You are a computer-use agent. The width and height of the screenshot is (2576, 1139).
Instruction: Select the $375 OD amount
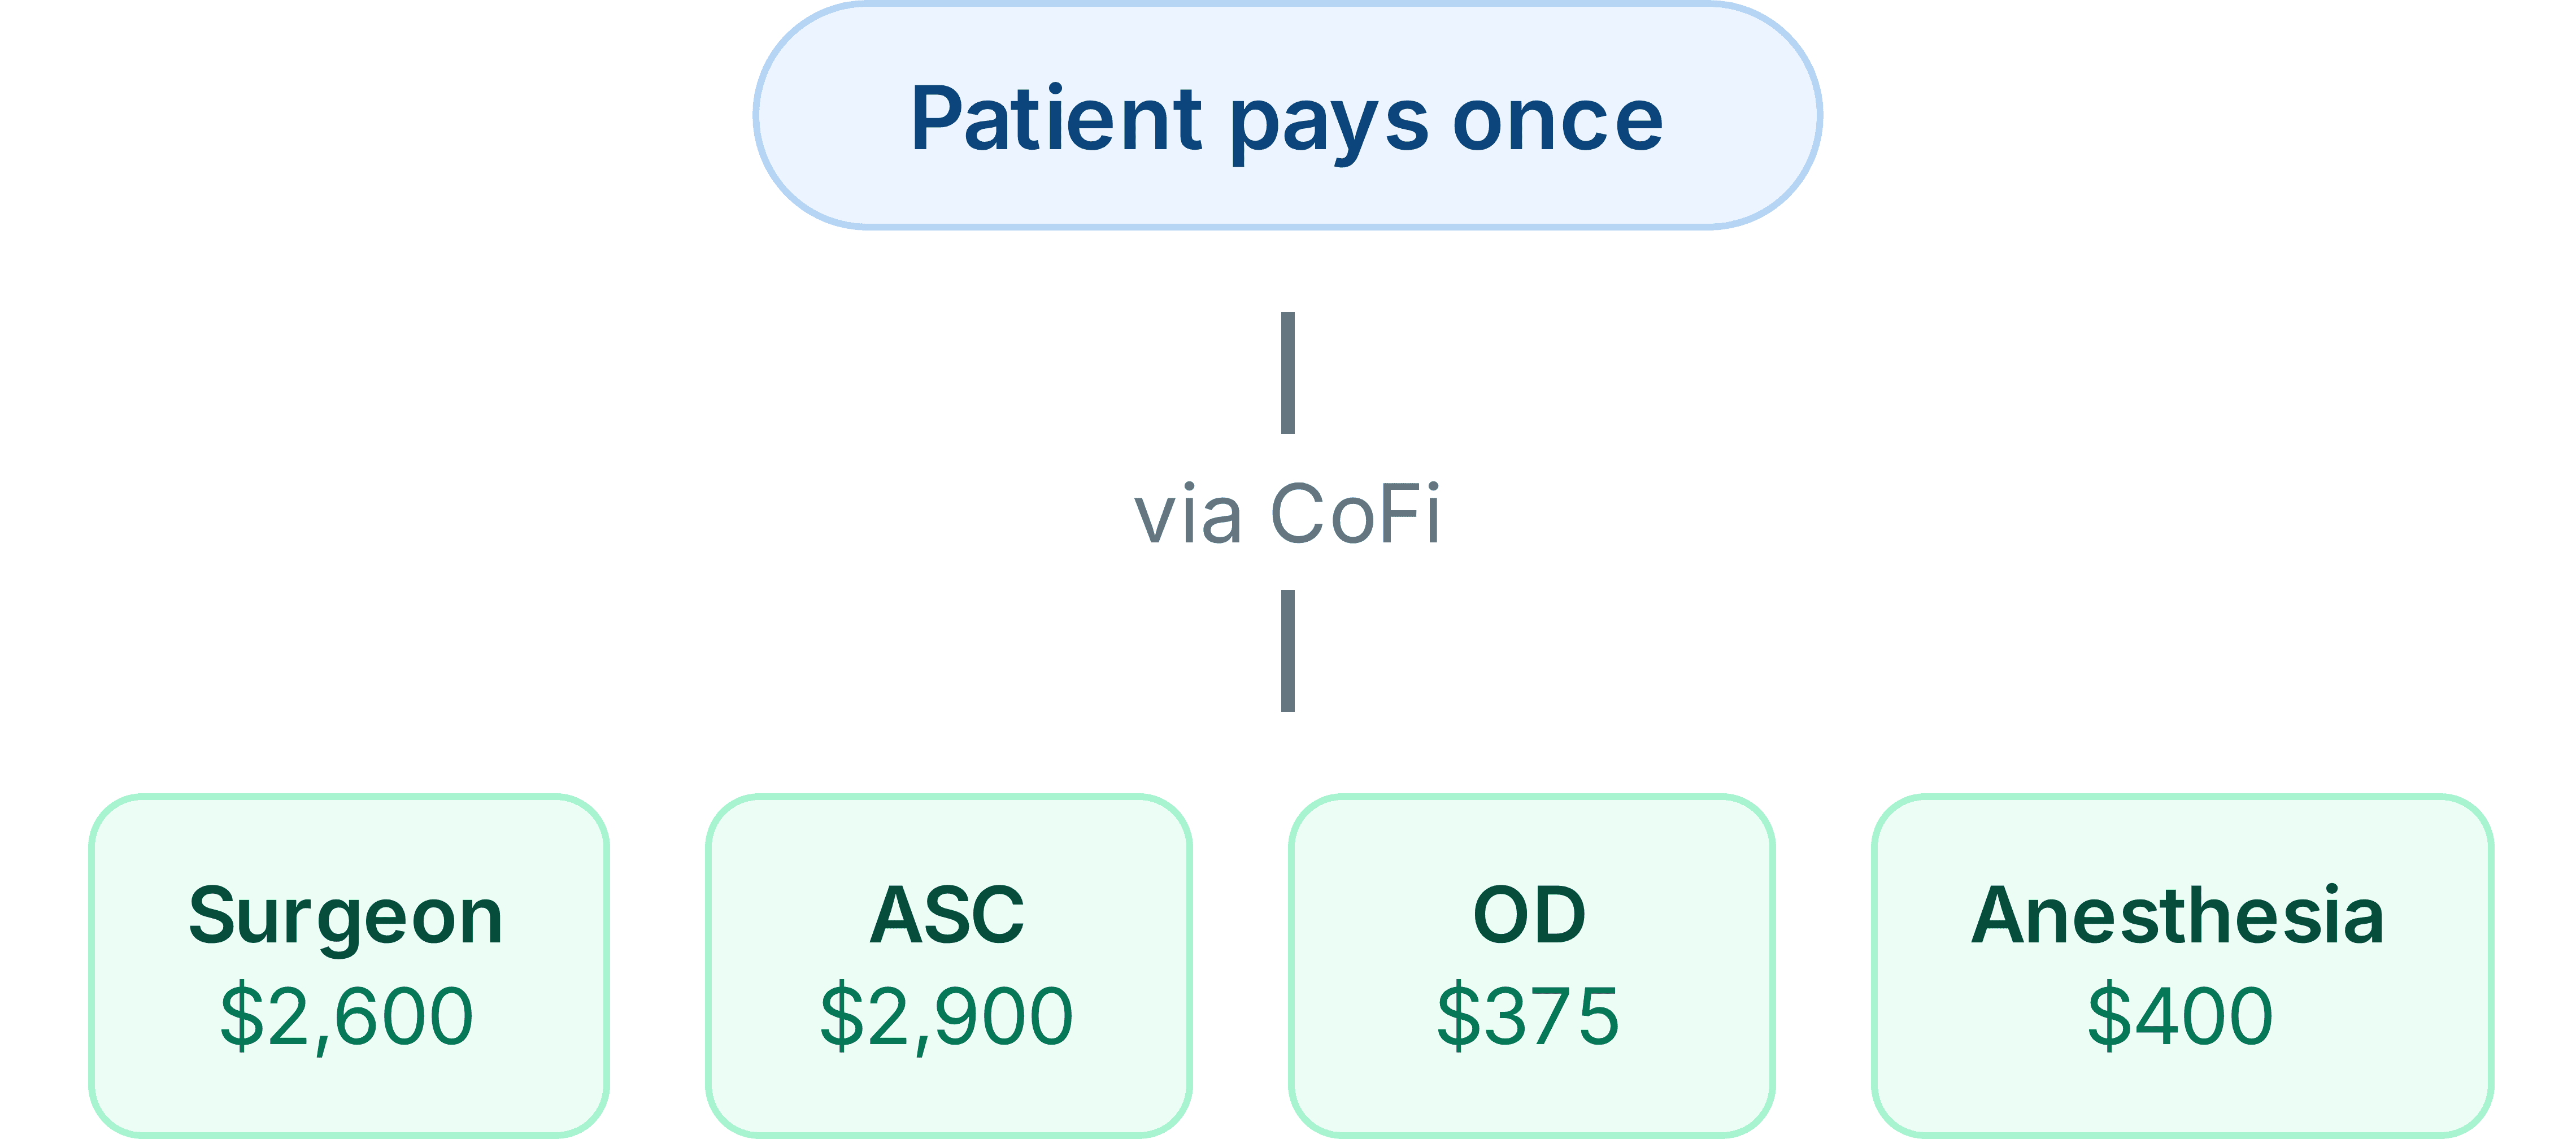pos(1528,1016)
